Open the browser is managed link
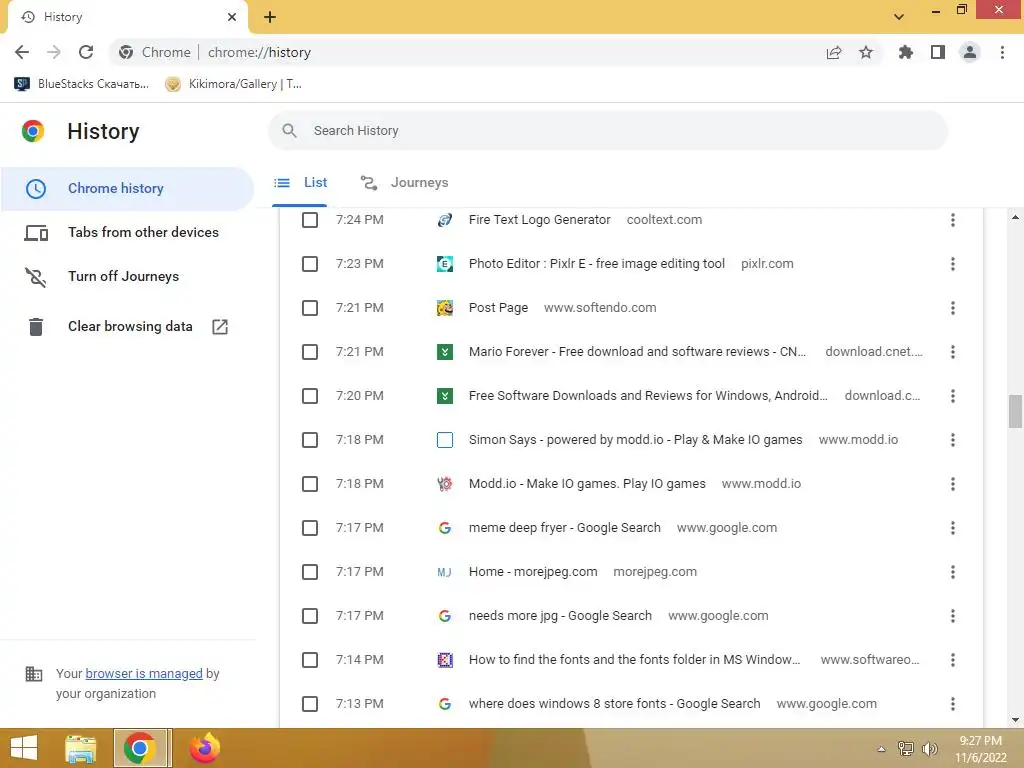The width and height of the screenshot is (1024, 768). 144,673
